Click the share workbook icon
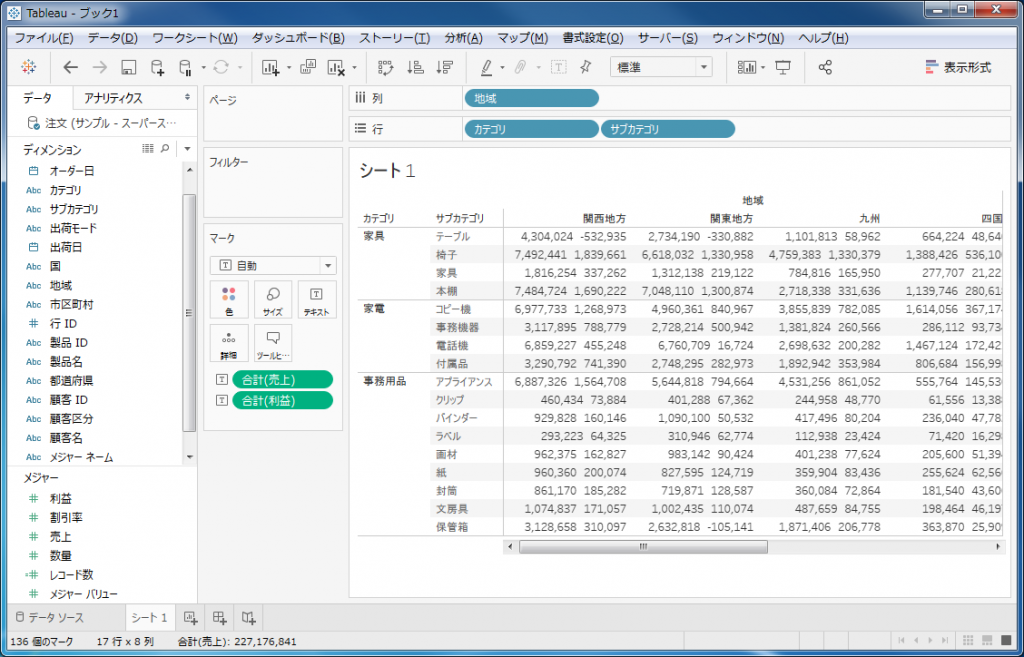The height and width of the screenshot is (657, 1024). (x=825, y=67)
